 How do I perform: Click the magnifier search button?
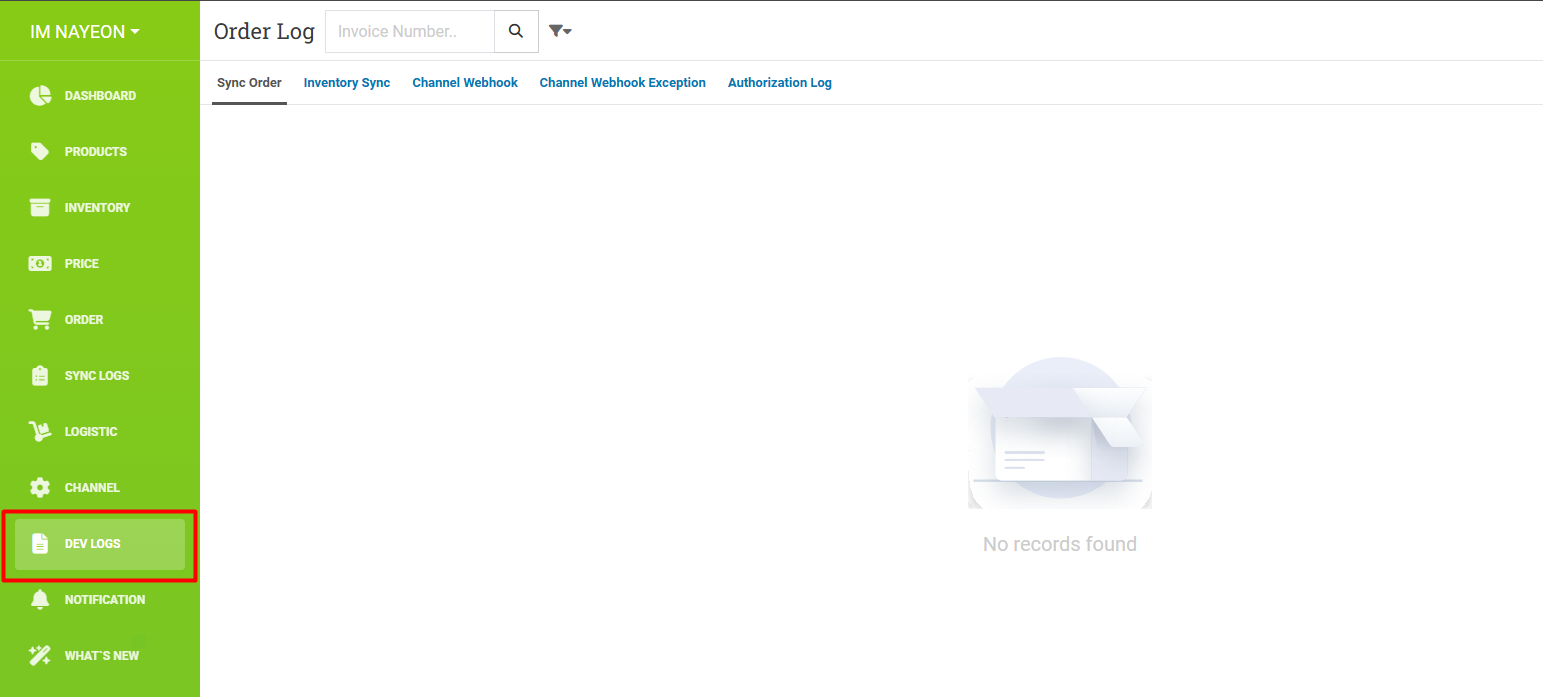click(516, 31)
